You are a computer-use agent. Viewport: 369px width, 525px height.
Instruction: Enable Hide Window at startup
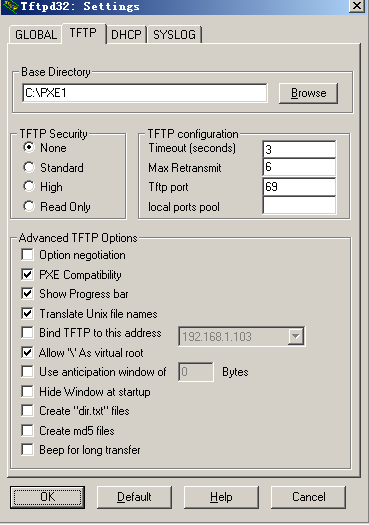pos(27,391)
